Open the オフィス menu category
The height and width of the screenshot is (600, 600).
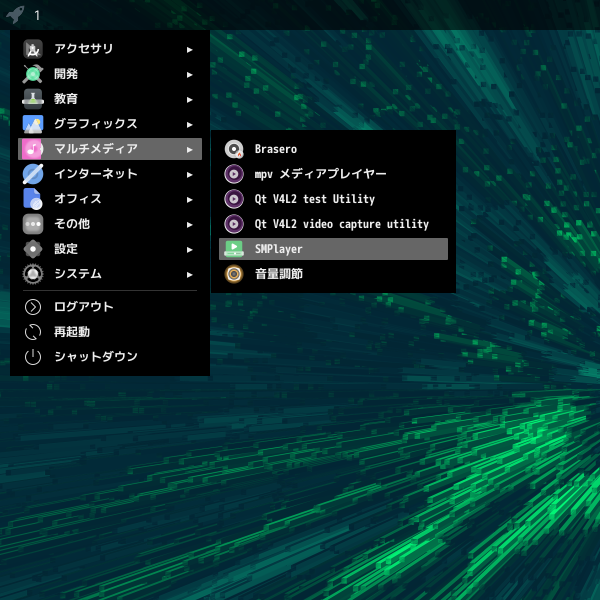tap(78, 199)
